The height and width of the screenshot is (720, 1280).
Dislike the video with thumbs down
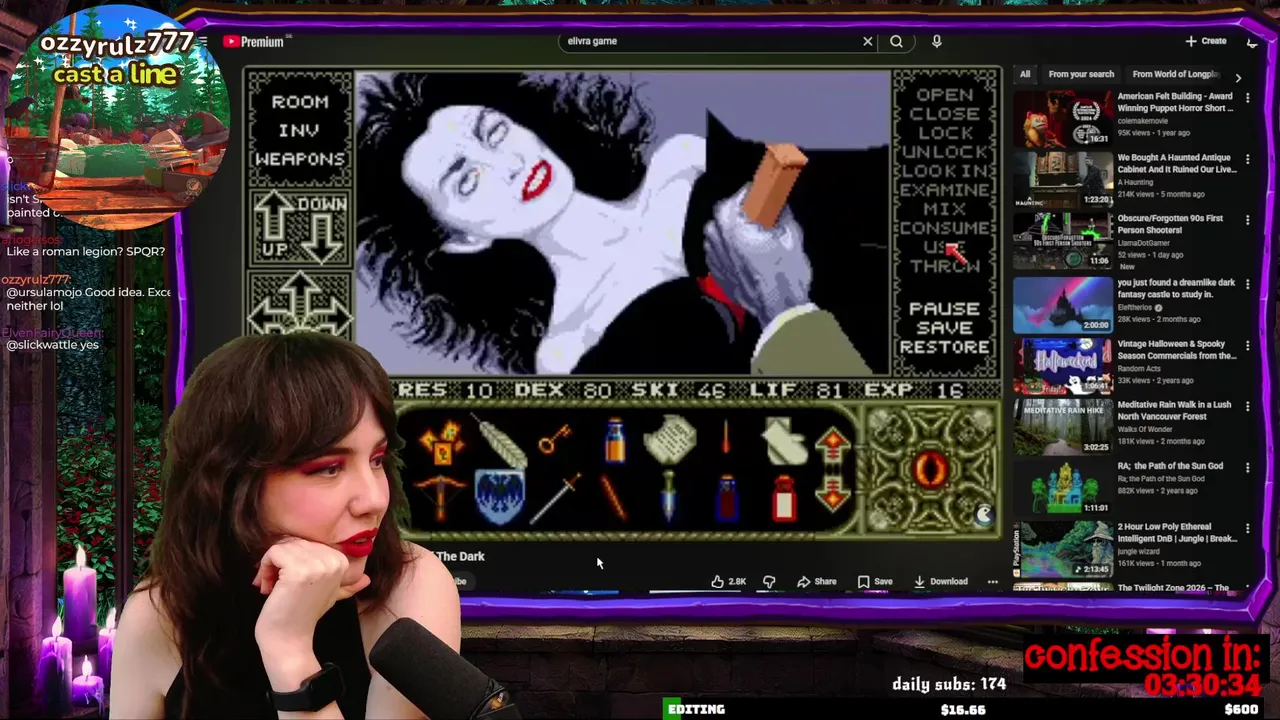(x=769, y=581)
